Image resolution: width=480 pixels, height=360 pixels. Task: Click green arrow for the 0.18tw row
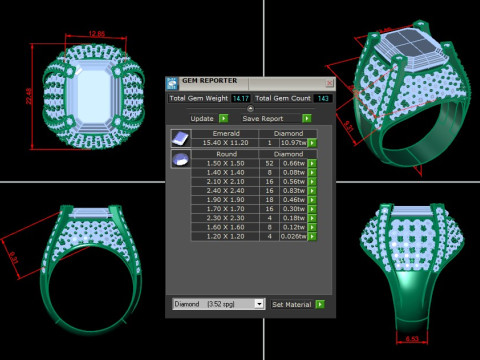point(312,218)
